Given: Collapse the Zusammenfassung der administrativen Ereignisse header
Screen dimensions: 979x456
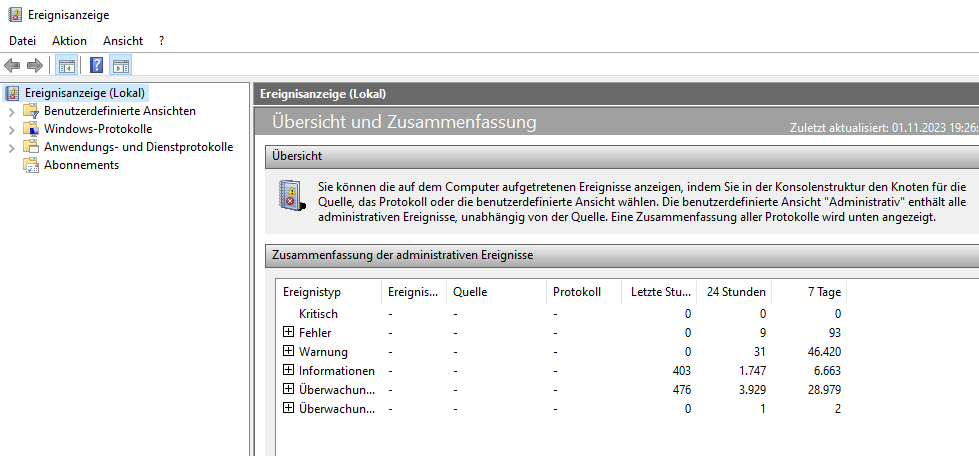Looking at the screenshot, I should [x=622, y=255].
